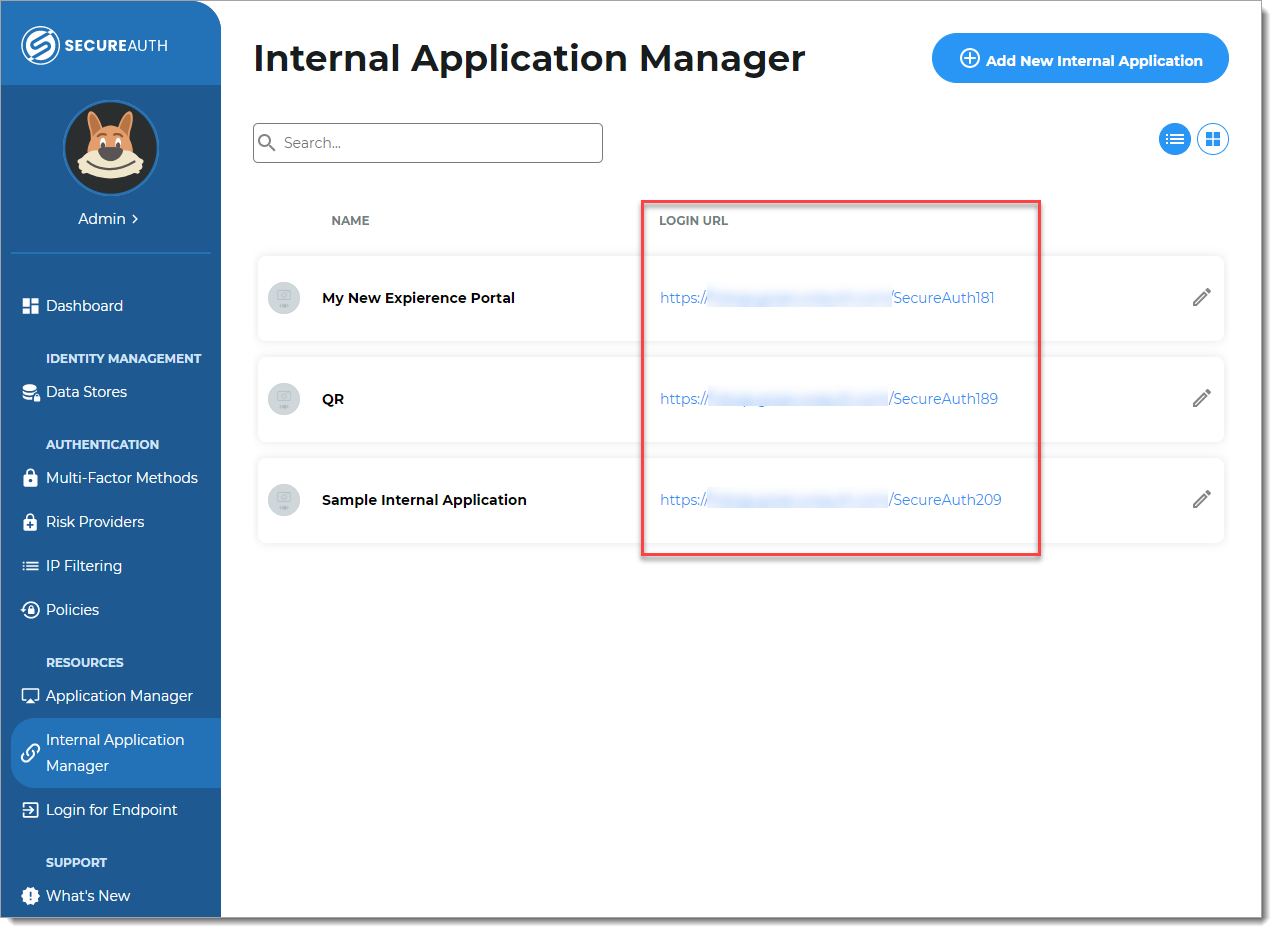Click the Admin profile avatar picture

(110, 147)
